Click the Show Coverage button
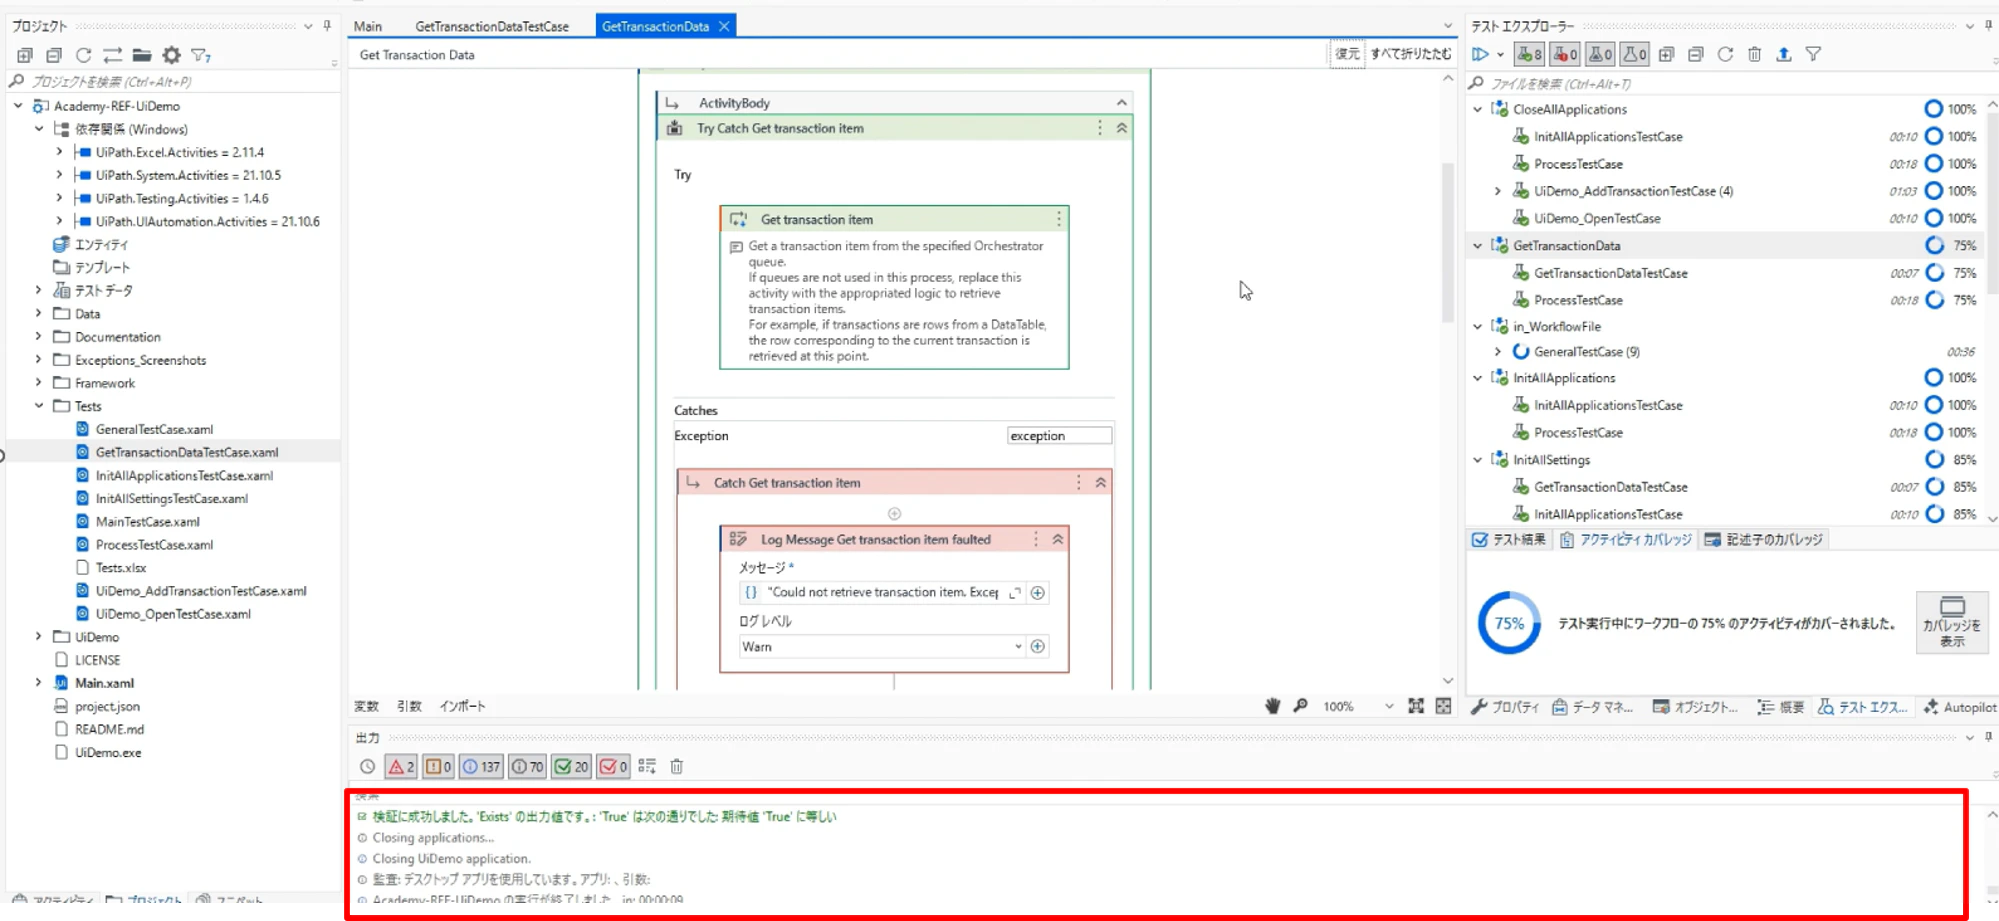 pos(1951,622)
